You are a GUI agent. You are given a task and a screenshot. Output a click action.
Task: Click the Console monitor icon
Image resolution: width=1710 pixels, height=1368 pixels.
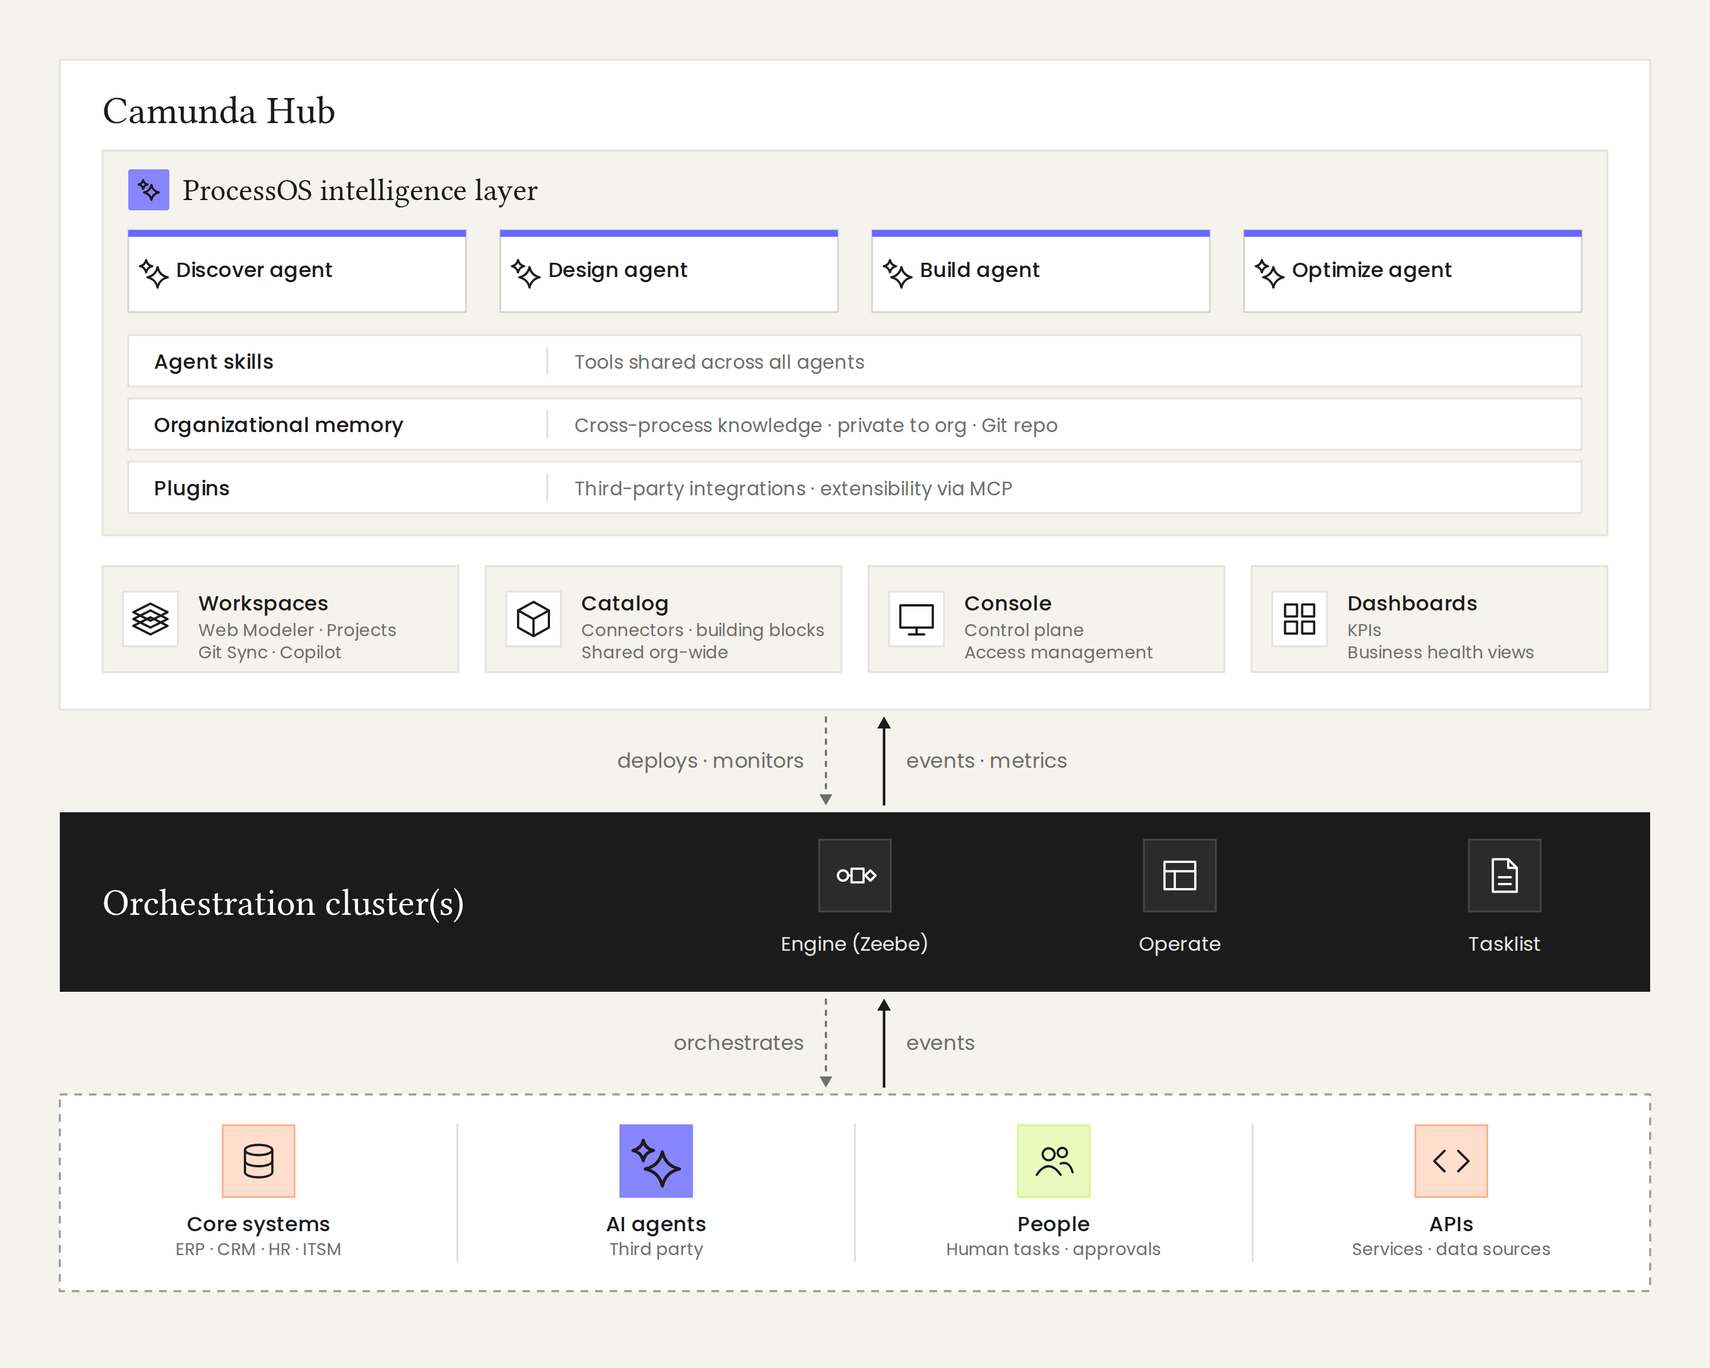pyautogui.click(x=917, y=619)
